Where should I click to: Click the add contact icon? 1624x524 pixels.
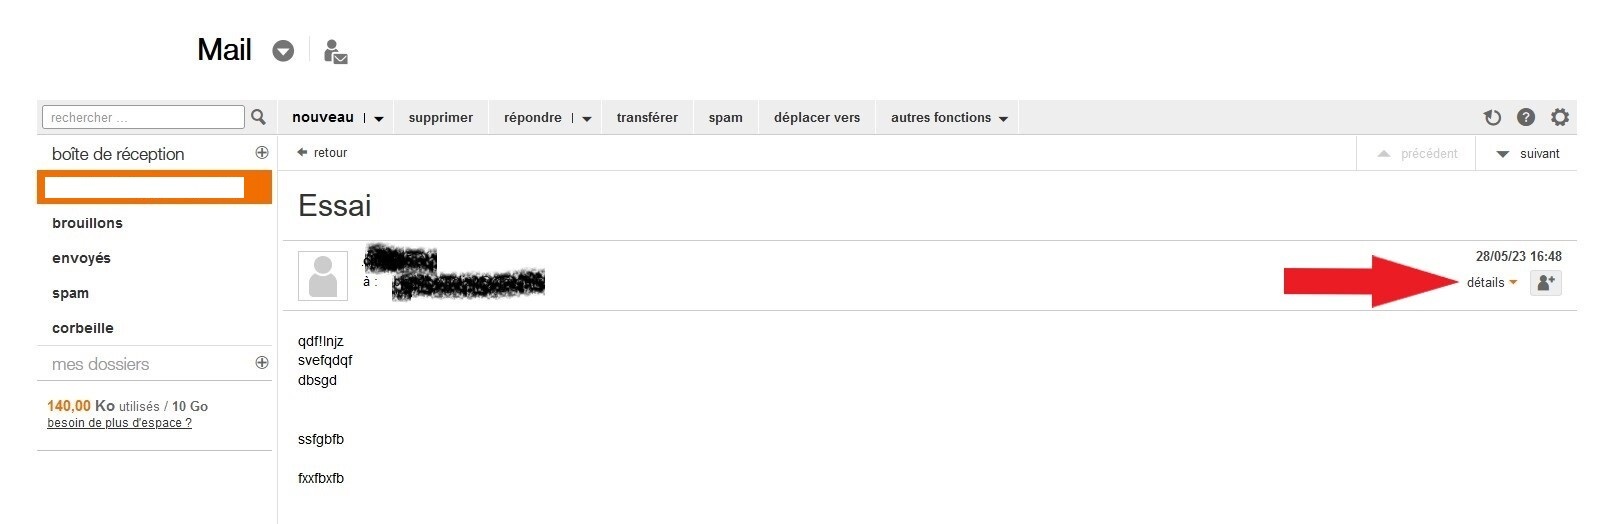[x=1545, y=283]
